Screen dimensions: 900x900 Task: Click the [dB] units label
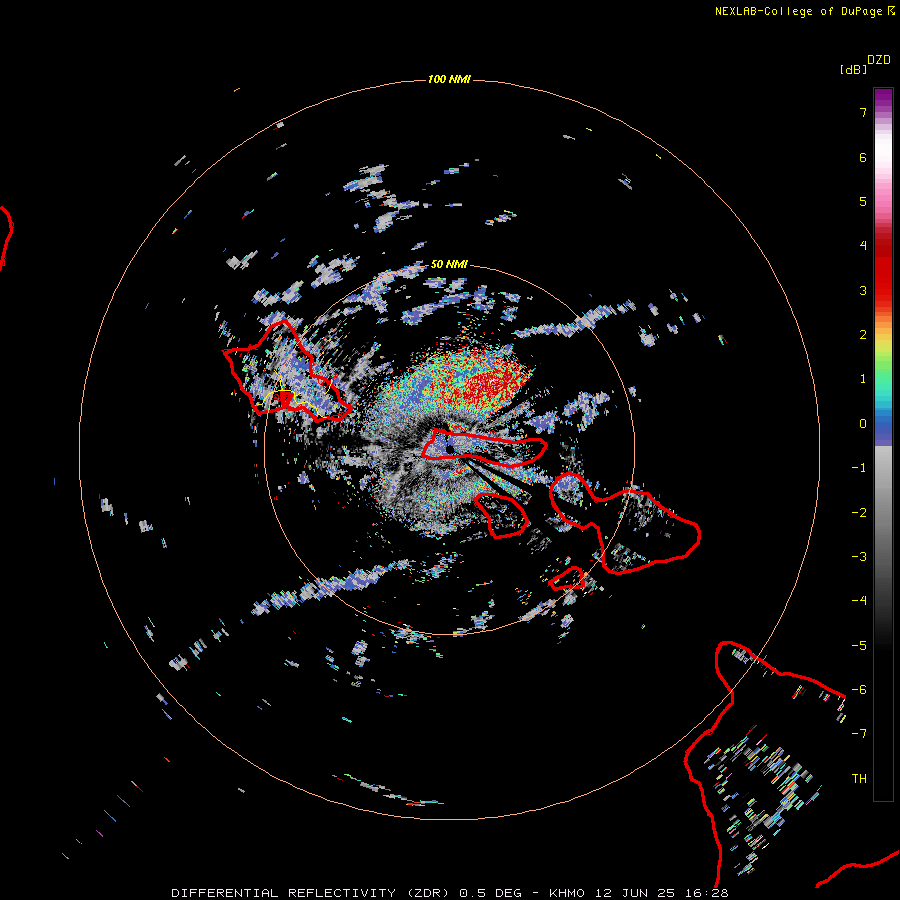(x=854, y=69)
